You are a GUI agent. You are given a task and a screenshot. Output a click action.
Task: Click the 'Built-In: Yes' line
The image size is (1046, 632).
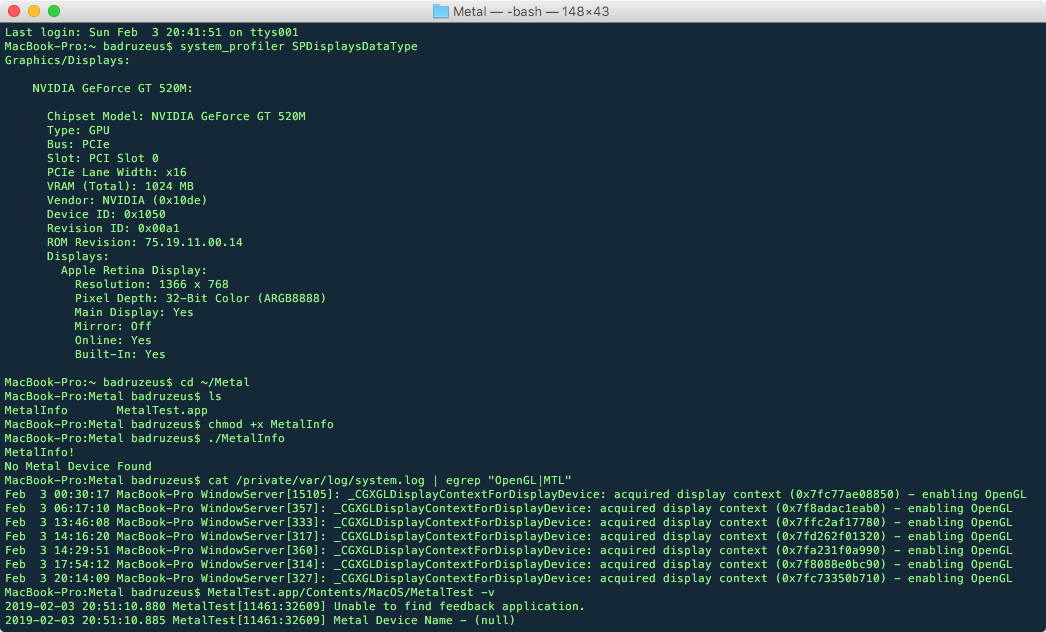120,354
